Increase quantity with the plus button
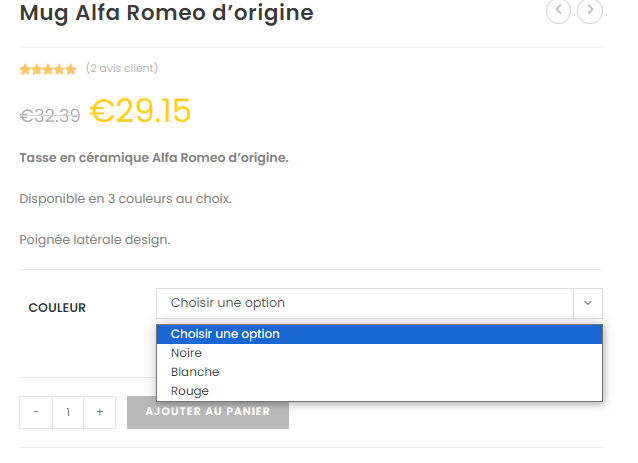 (x=99, y=412)
